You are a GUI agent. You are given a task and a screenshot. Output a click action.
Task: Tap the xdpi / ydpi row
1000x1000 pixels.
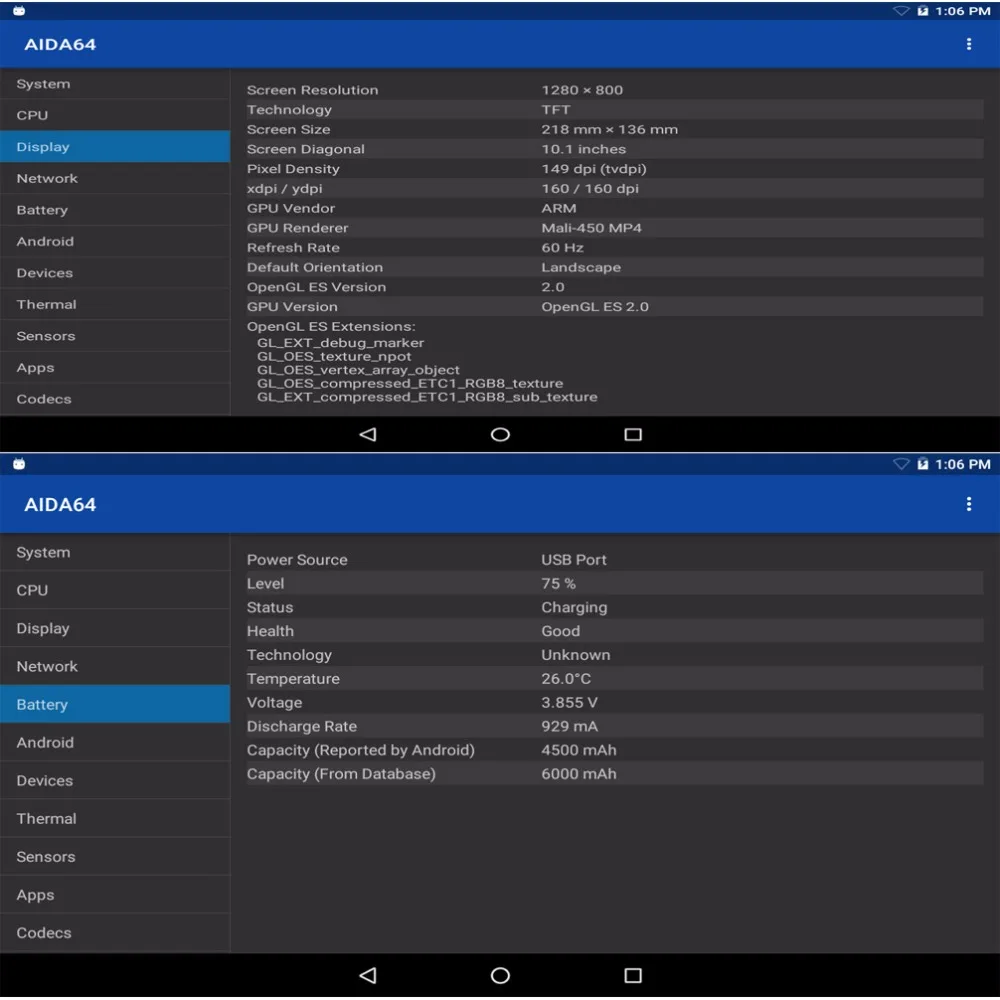(x=615, y=189)
